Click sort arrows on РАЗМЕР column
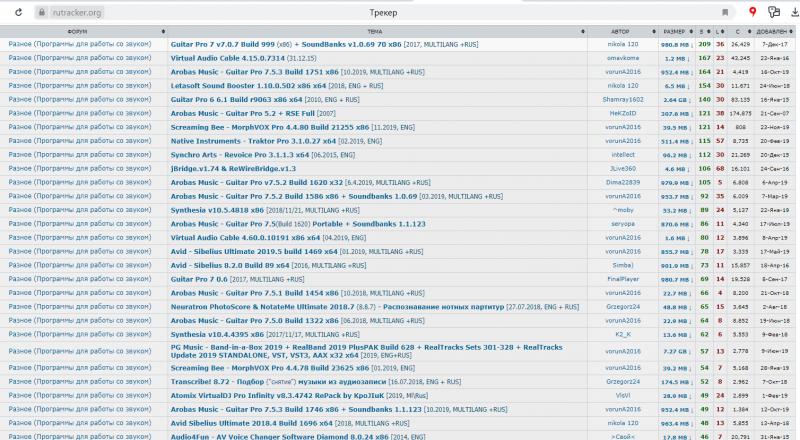The height and width of the screenshot is (440, 800). tap(691, 32)
